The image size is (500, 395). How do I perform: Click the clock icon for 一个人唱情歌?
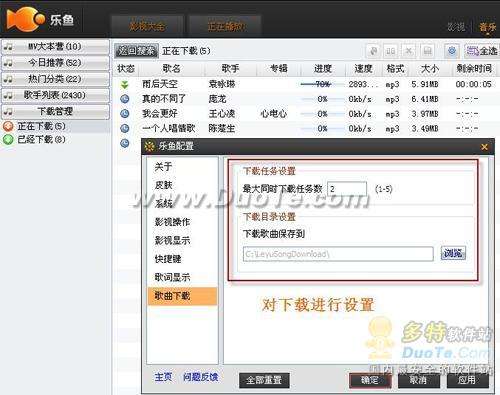tap(125, 128)
